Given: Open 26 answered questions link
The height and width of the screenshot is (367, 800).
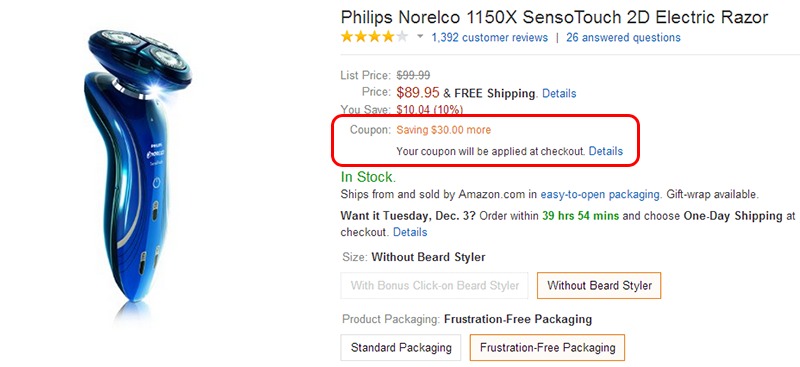Looking at the screenshot, I should click(x=623, y=37).
